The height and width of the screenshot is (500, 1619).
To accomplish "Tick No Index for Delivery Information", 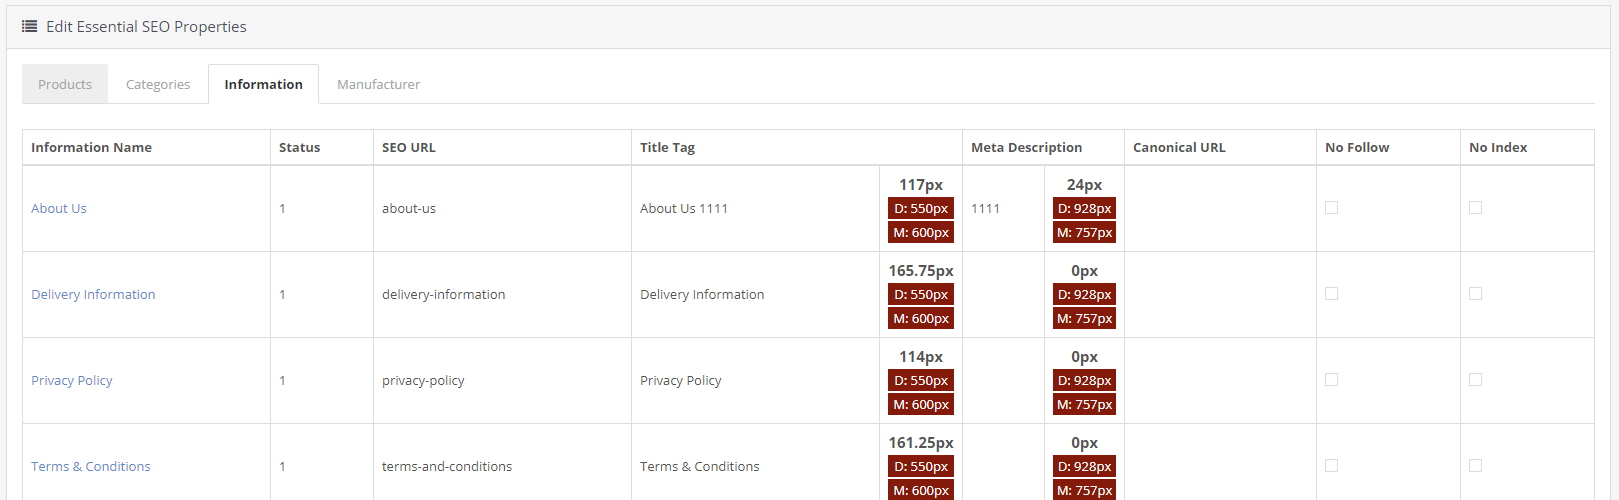I will coord(1475,293).
